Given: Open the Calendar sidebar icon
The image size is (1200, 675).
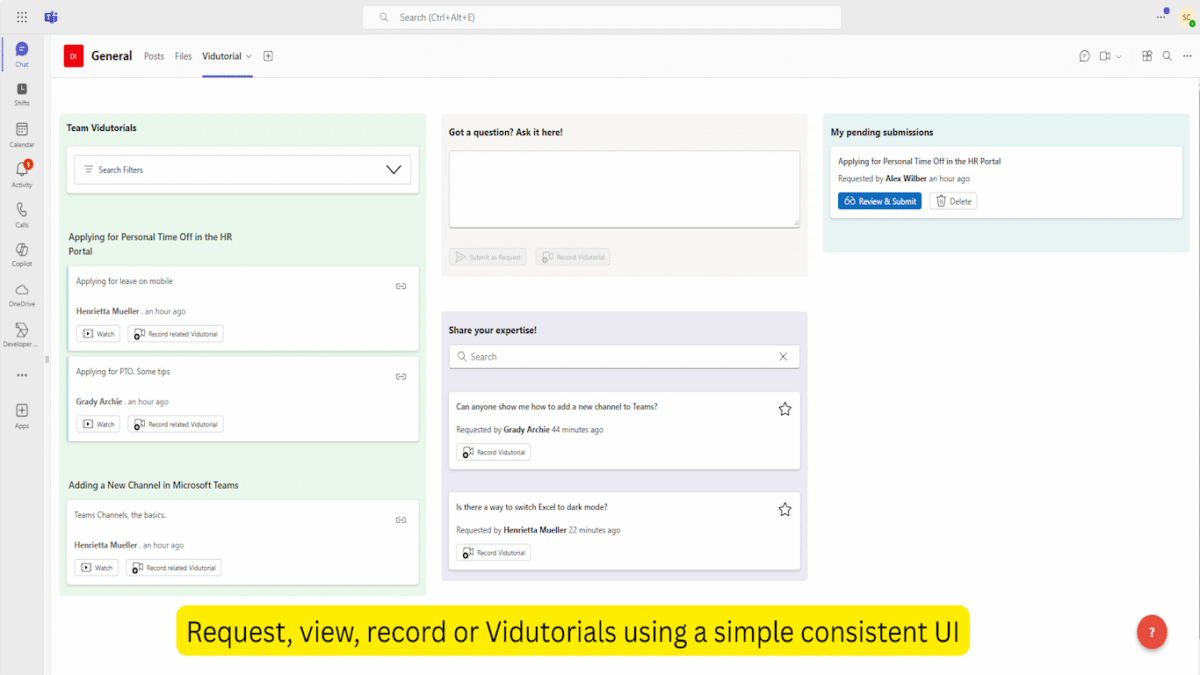Looking at the screenshot, I should pyautogui.click(x=22, y=135).
